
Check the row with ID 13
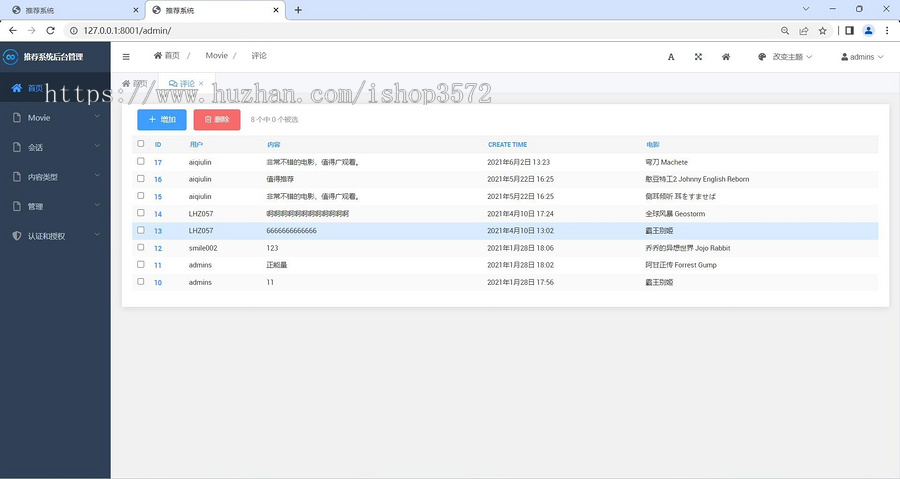coord(141,230)
